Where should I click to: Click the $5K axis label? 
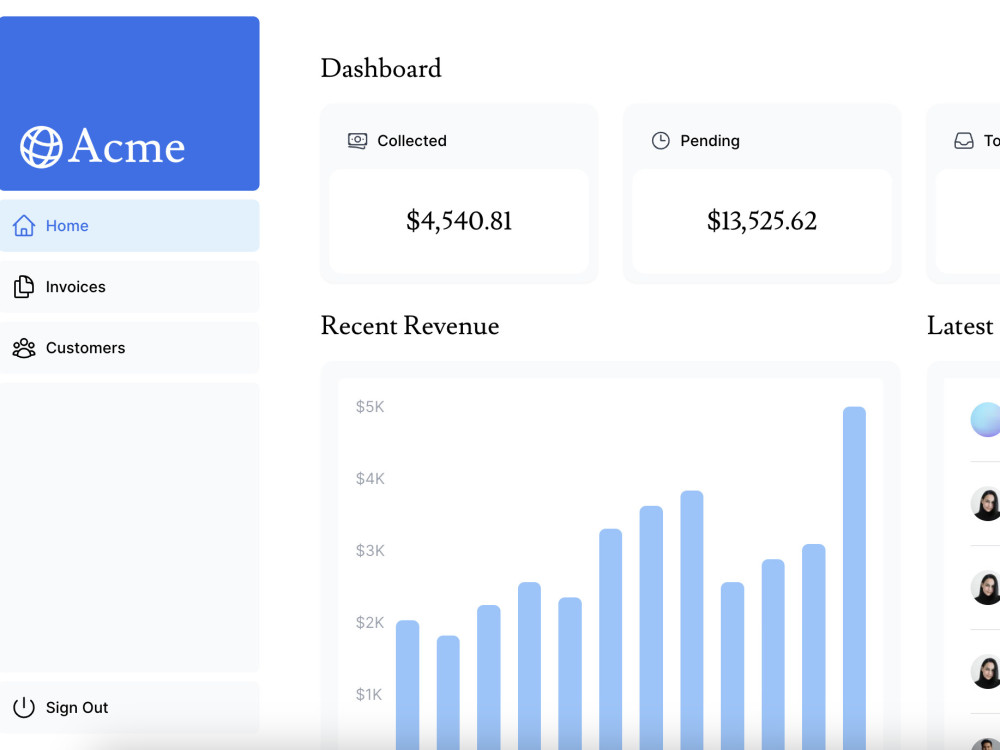[x=370, y=407]
